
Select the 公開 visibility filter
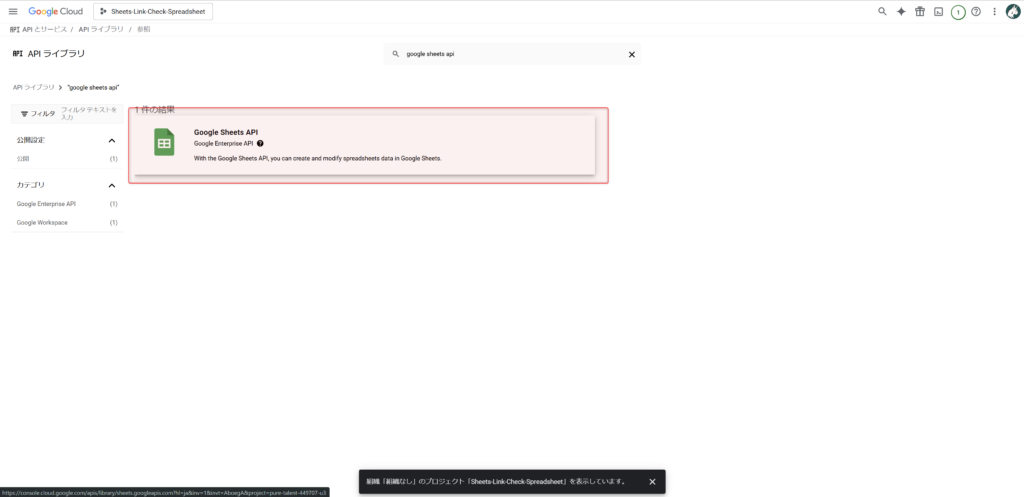(x=23, y=159)
